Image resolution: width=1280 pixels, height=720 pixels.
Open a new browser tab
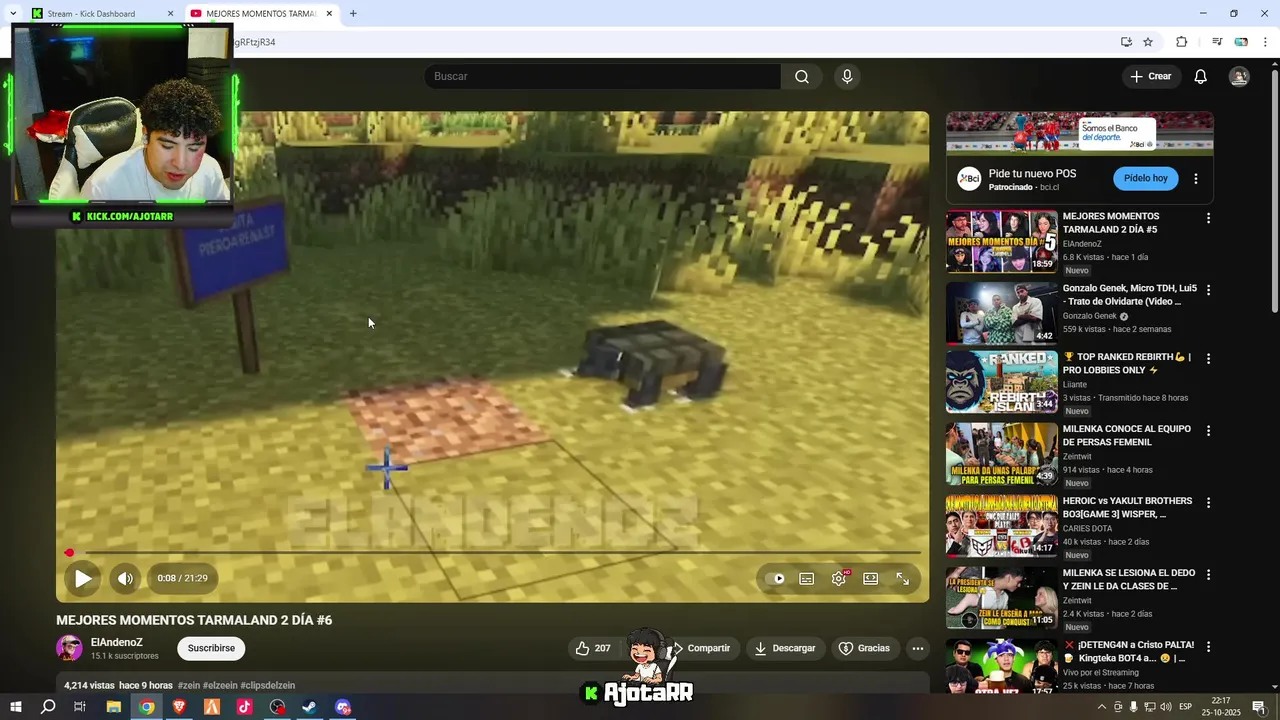pyautogui.click(x=353, y=14)
